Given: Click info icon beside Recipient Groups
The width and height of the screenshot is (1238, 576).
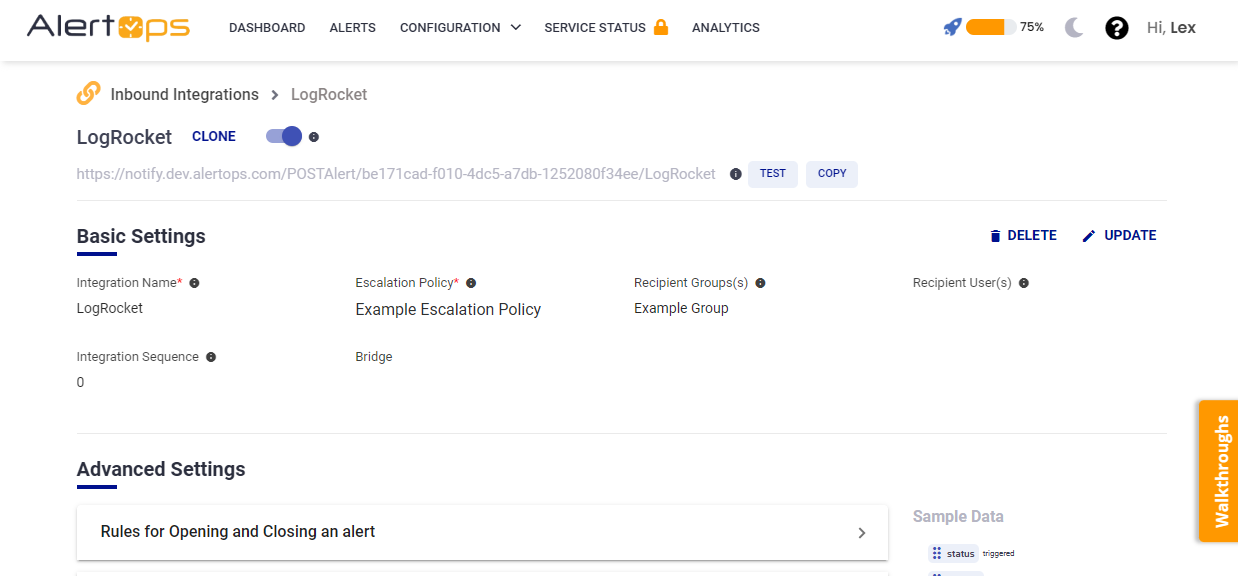Looking at the screenshot, I should pos(760,283).
